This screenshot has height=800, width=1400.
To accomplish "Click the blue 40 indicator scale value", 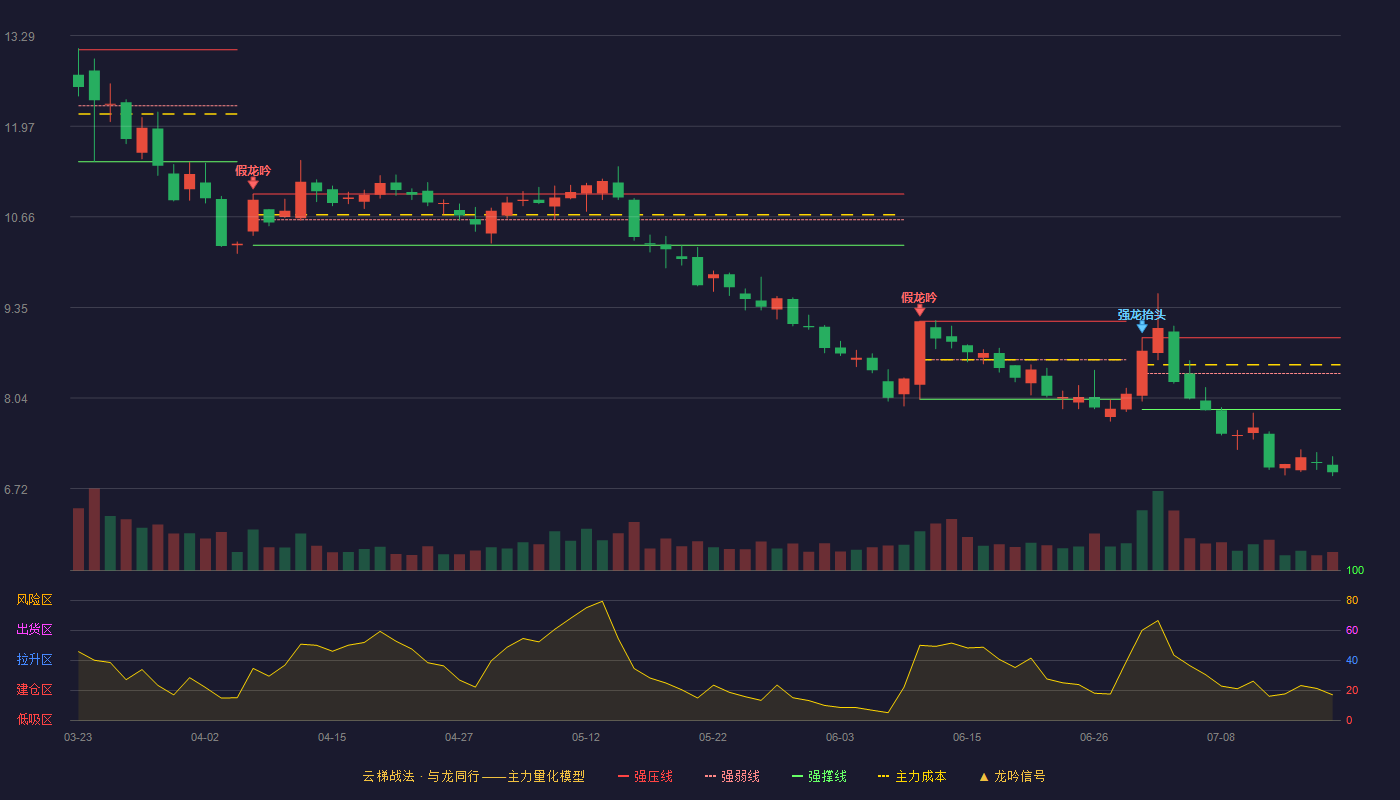I will 1352,660.
